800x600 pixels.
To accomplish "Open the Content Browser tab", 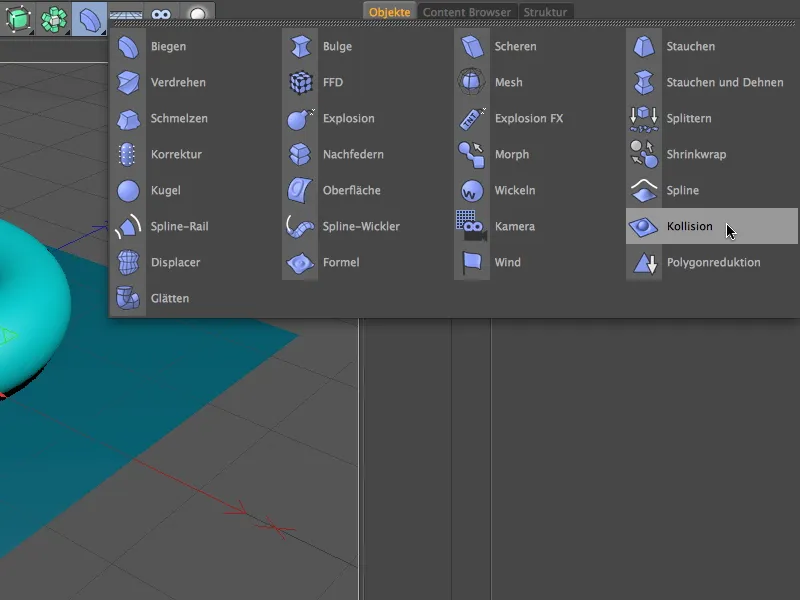I will tap(467, 12).
